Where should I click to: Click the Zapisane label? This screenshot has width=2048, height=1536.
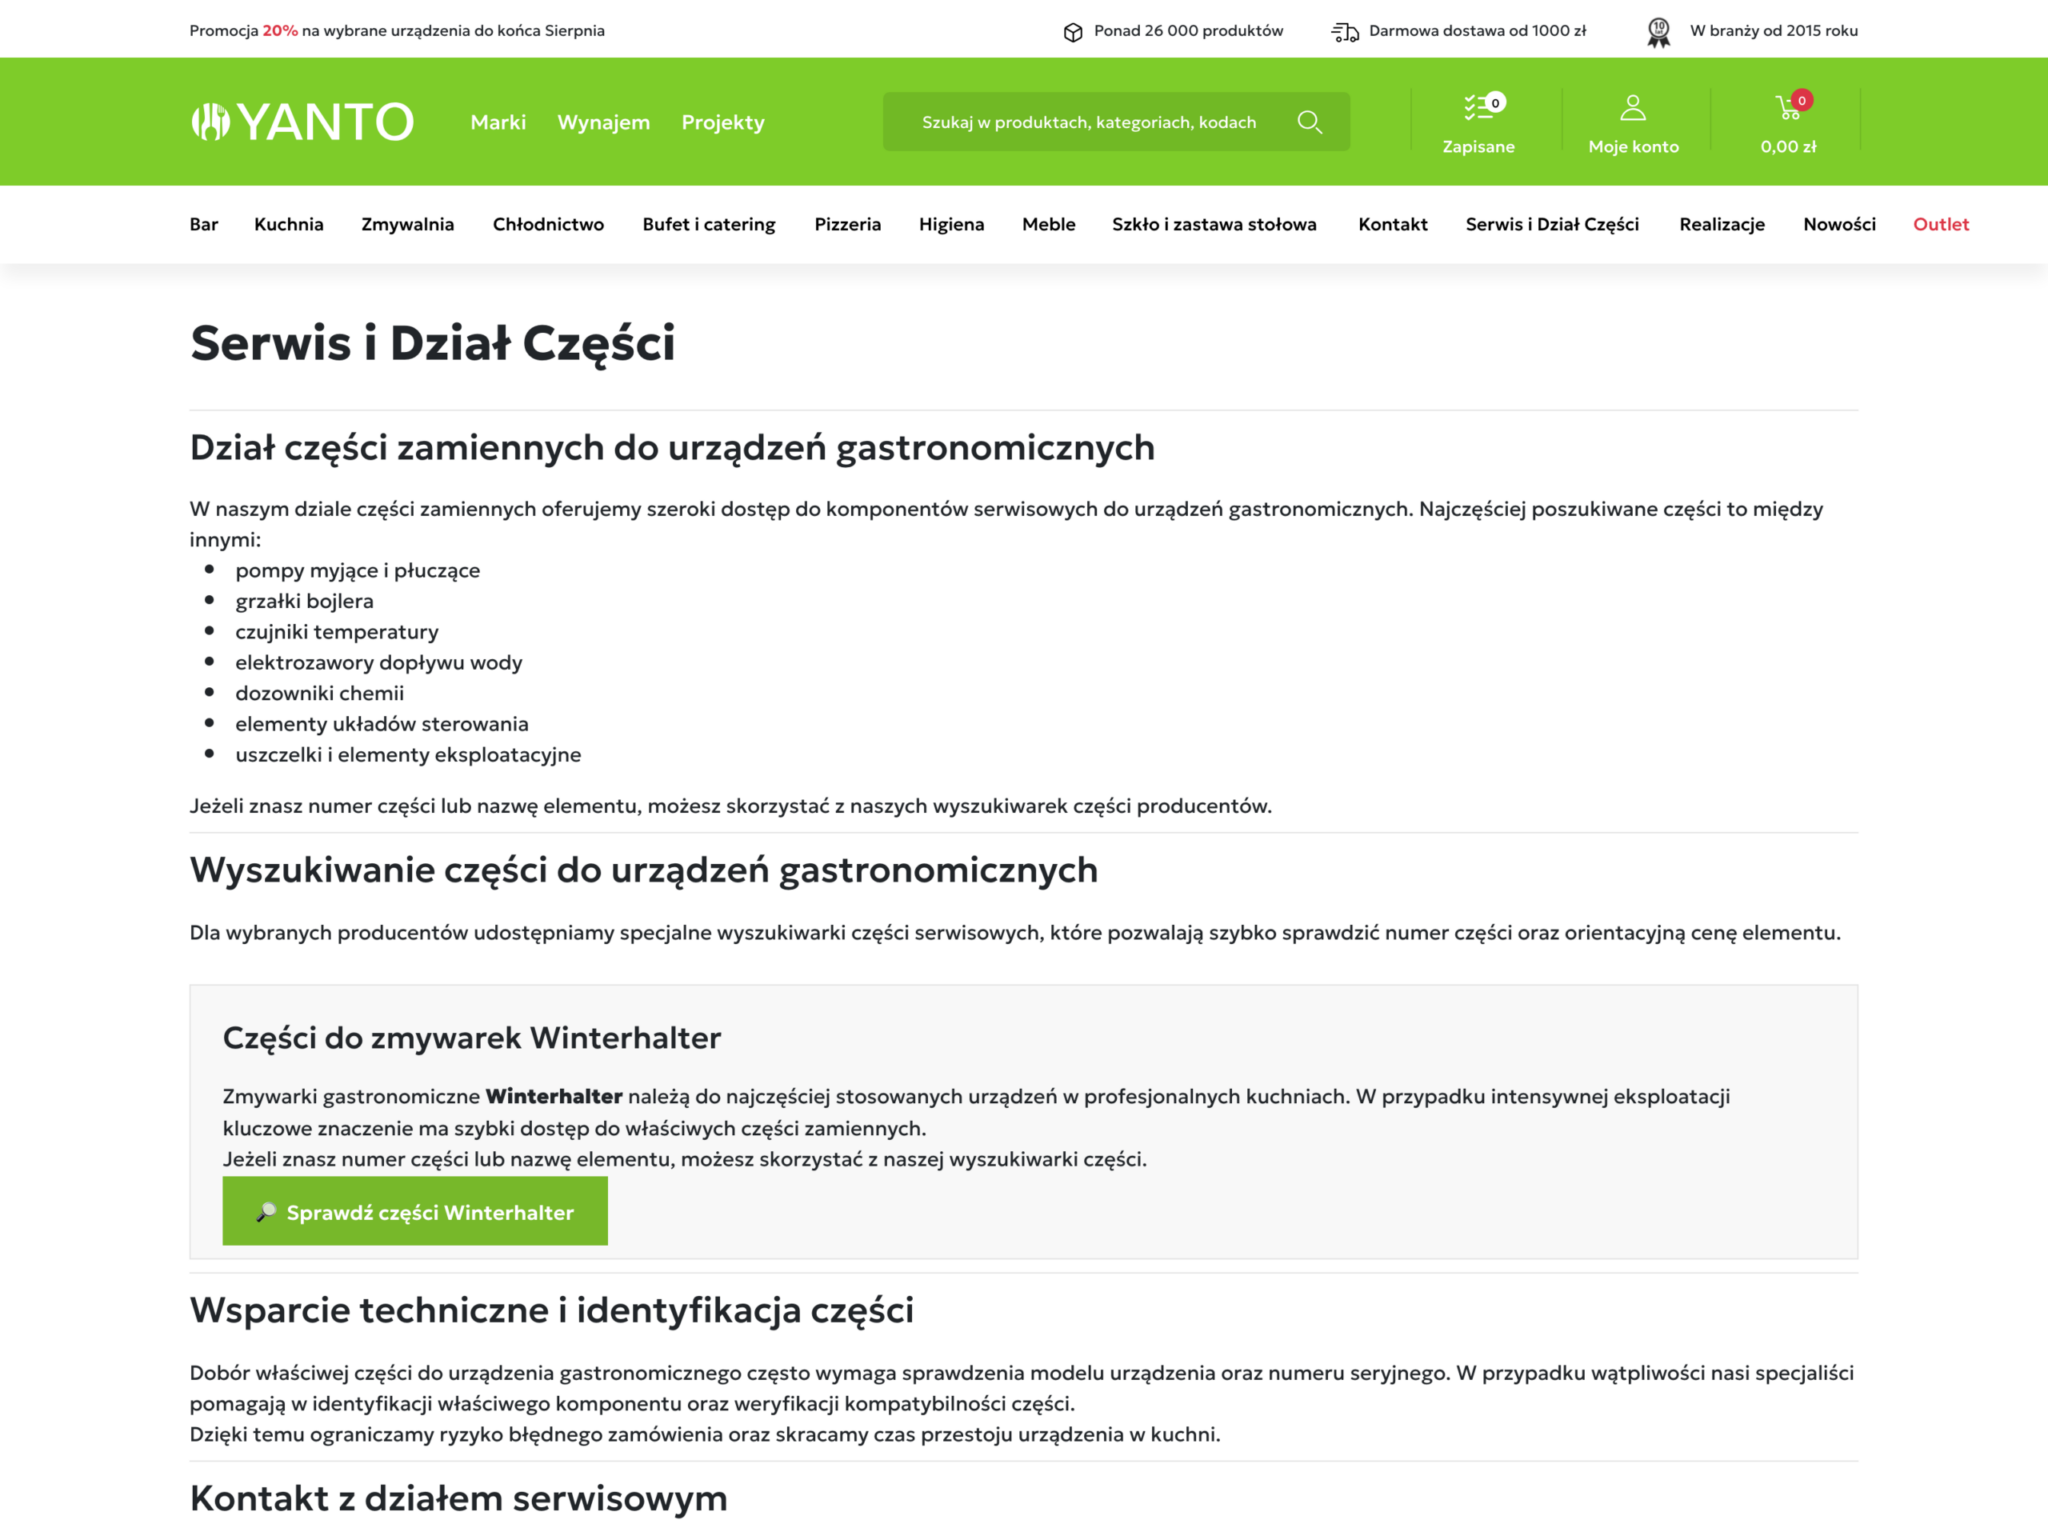coord(1478,147)
